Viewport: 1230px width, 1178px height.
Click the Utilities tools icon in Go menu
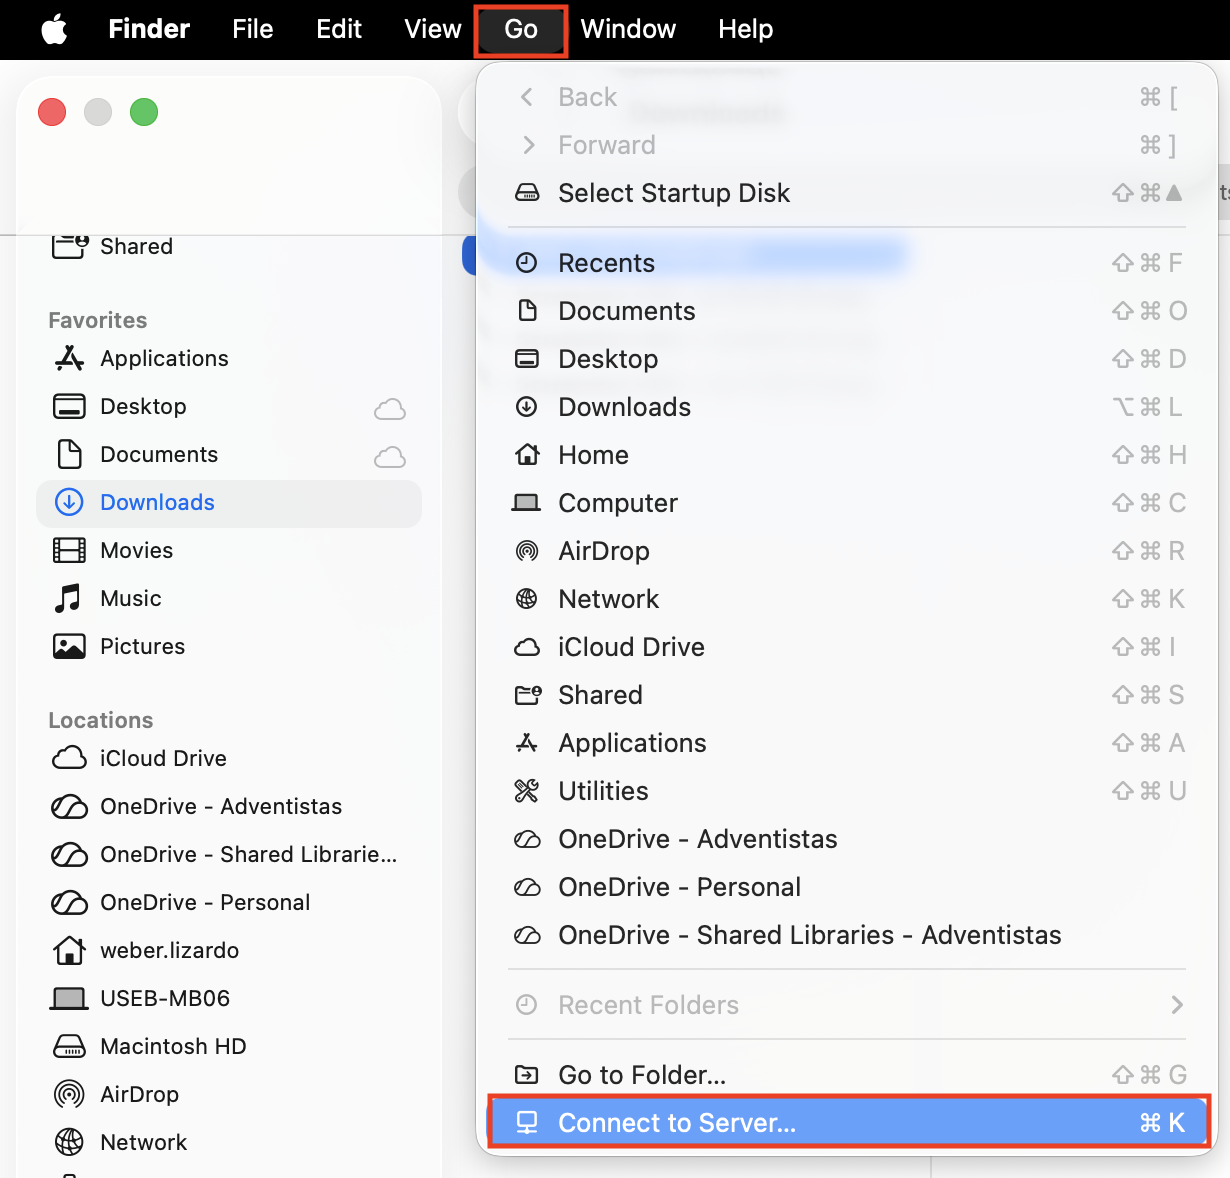(527, 791)
